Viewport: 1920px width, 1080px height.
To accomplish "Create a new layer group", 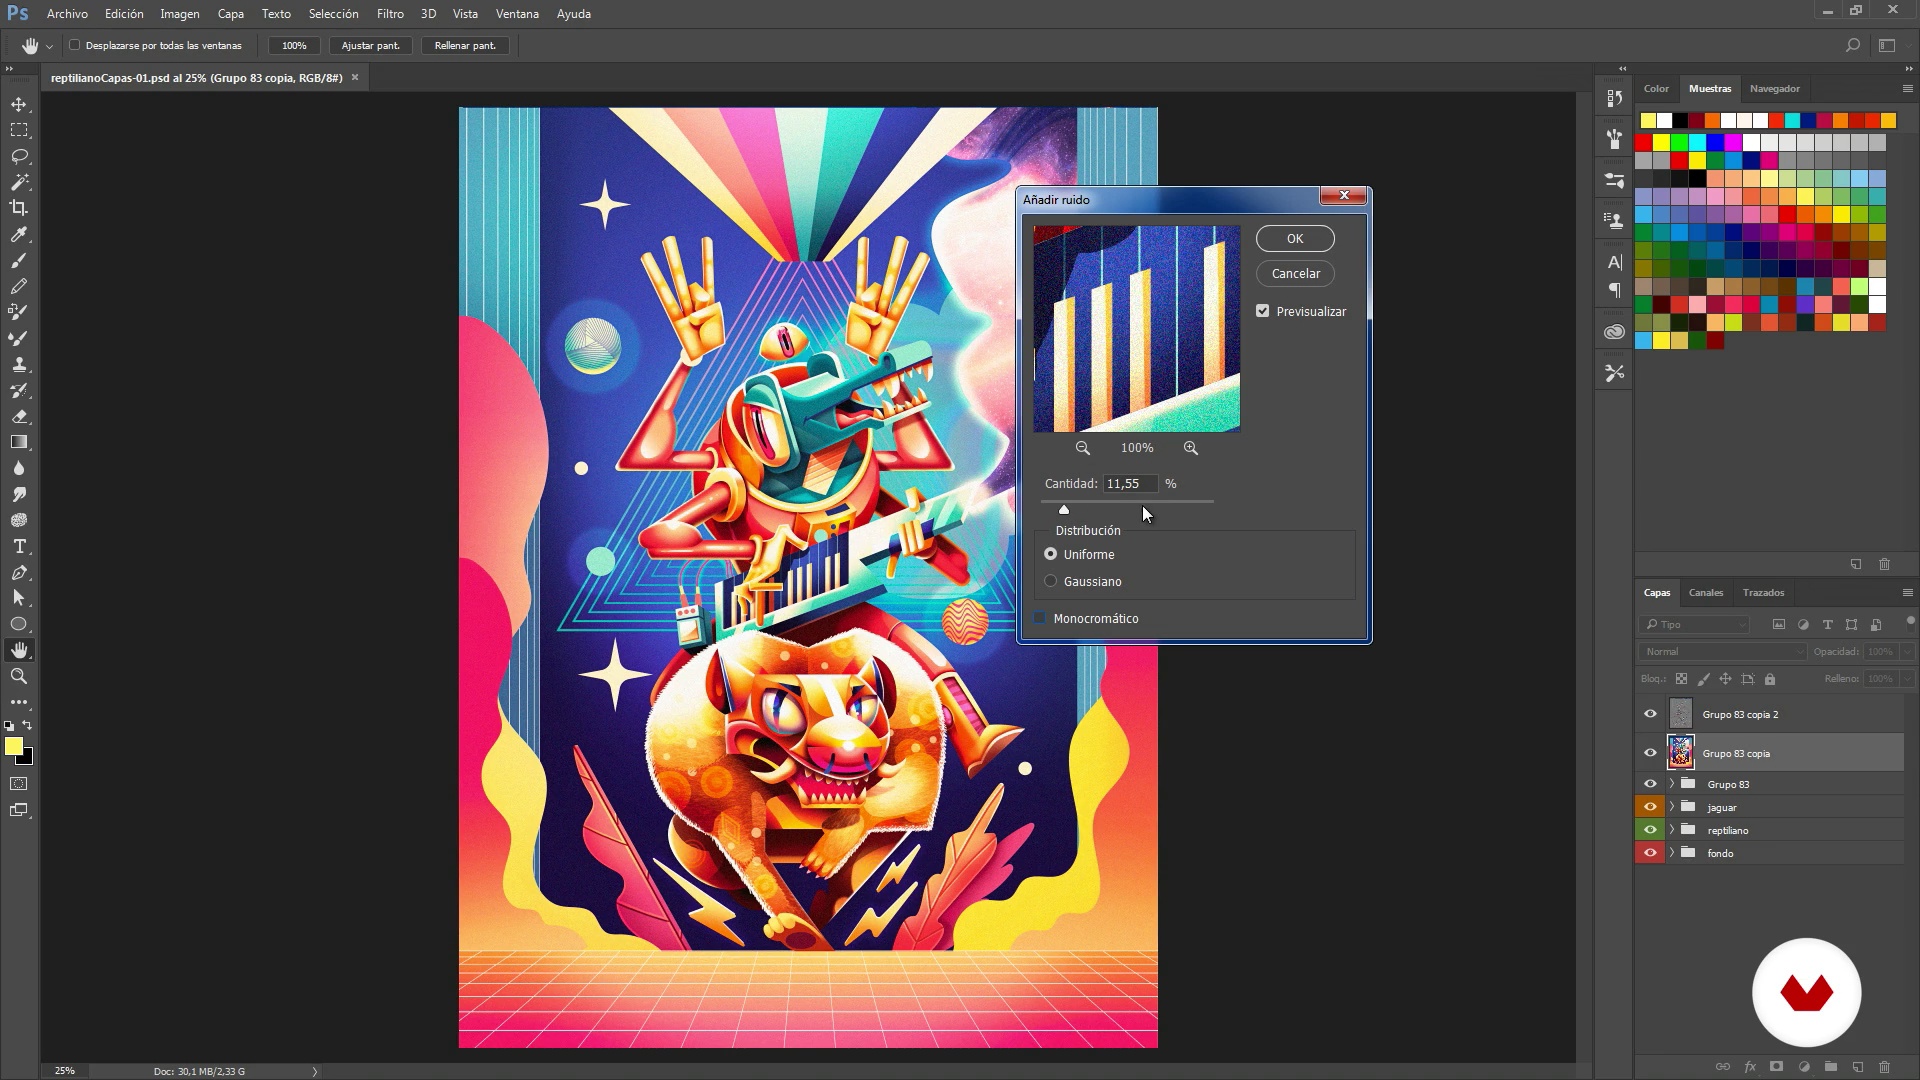I will tap(1831, 1067).
